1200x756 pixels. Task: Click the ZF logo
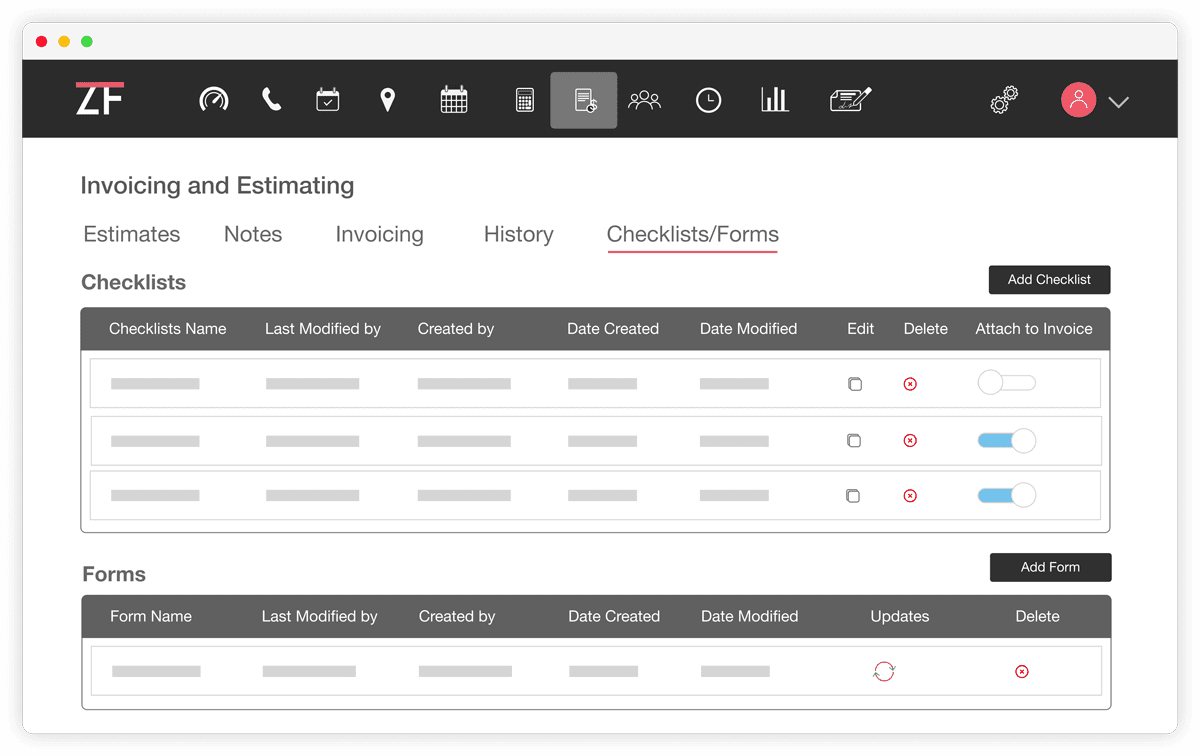100,98
